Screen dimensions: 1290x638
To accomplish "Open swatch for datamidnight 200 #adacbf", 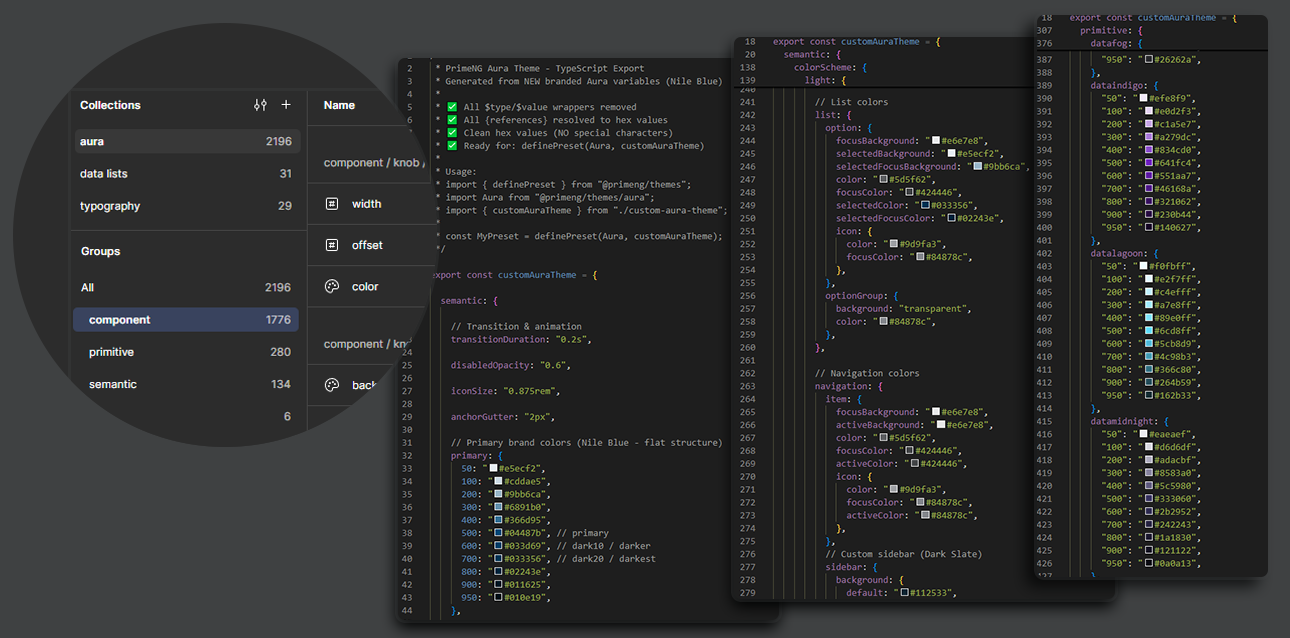I will coord(1151,460).
